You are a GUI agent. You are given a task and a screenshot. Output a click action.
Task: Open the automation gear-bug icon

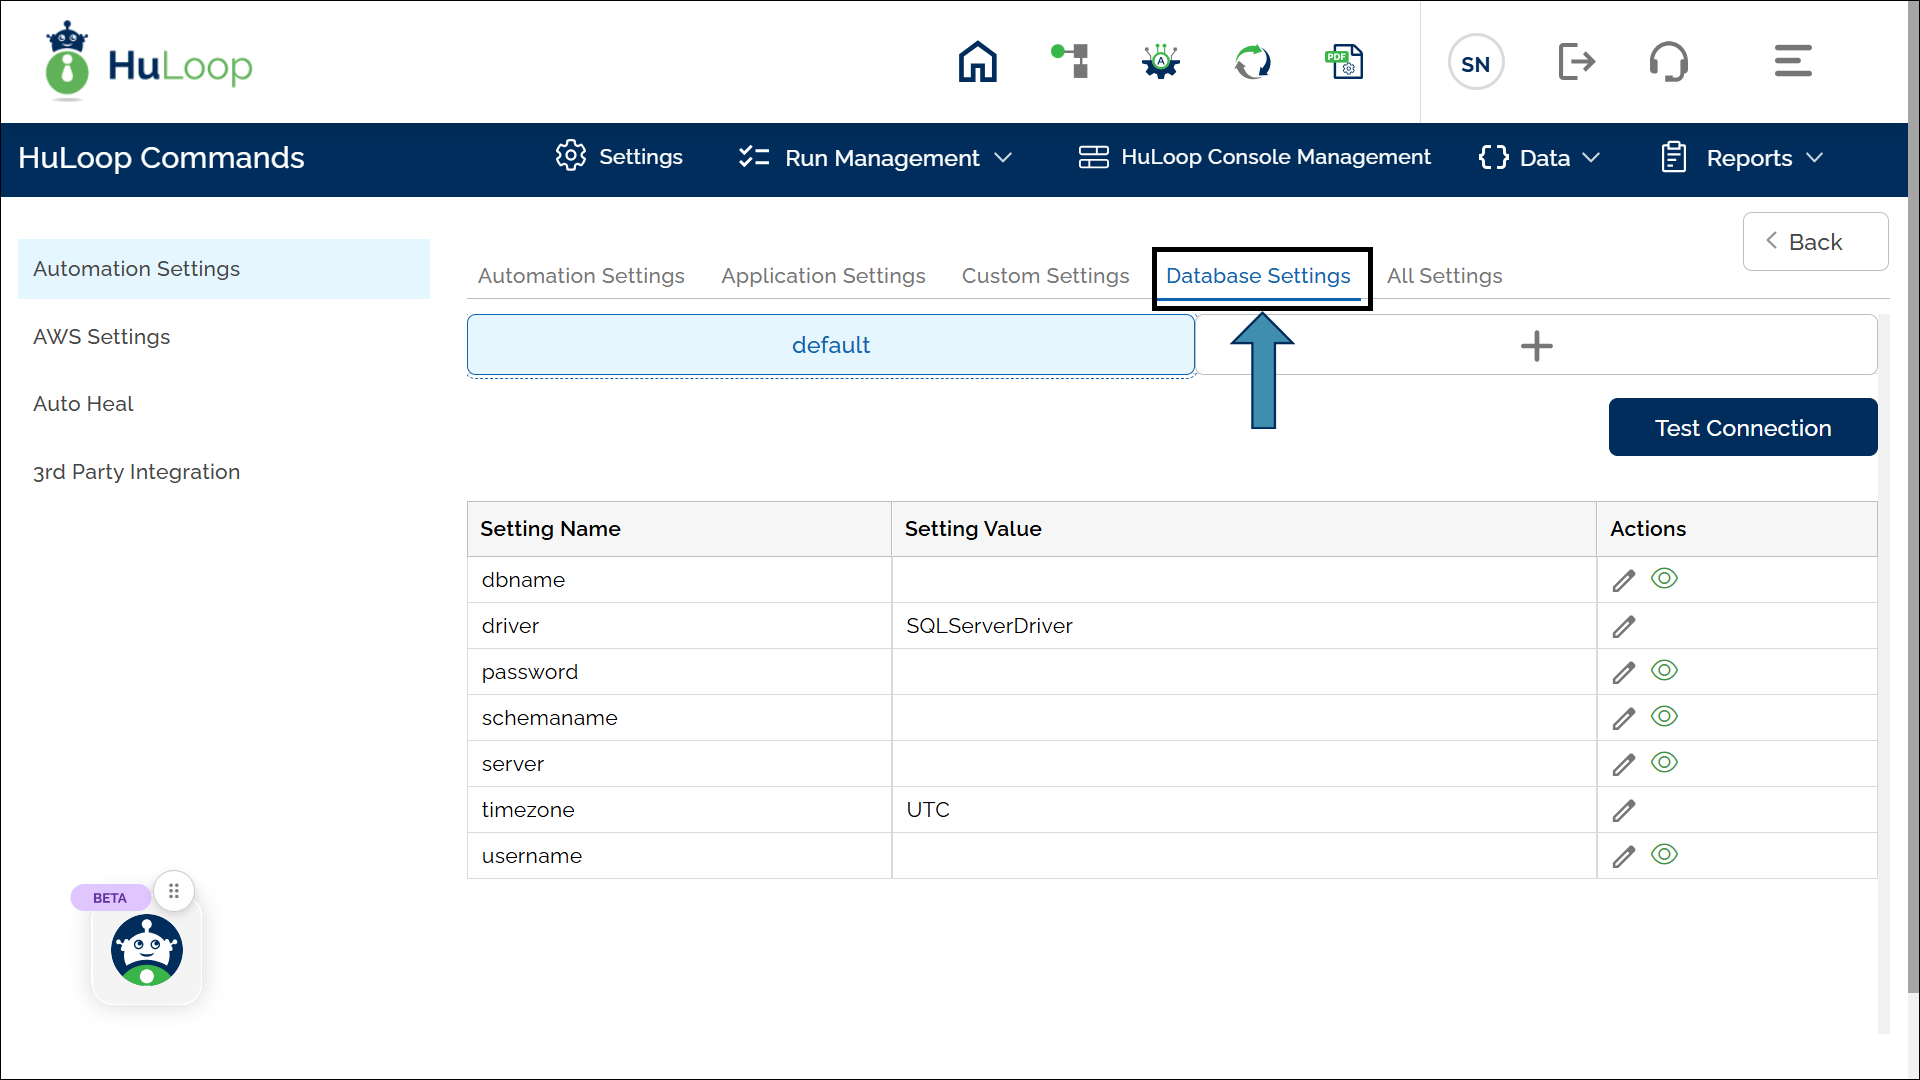click(x=1160, y=62)
